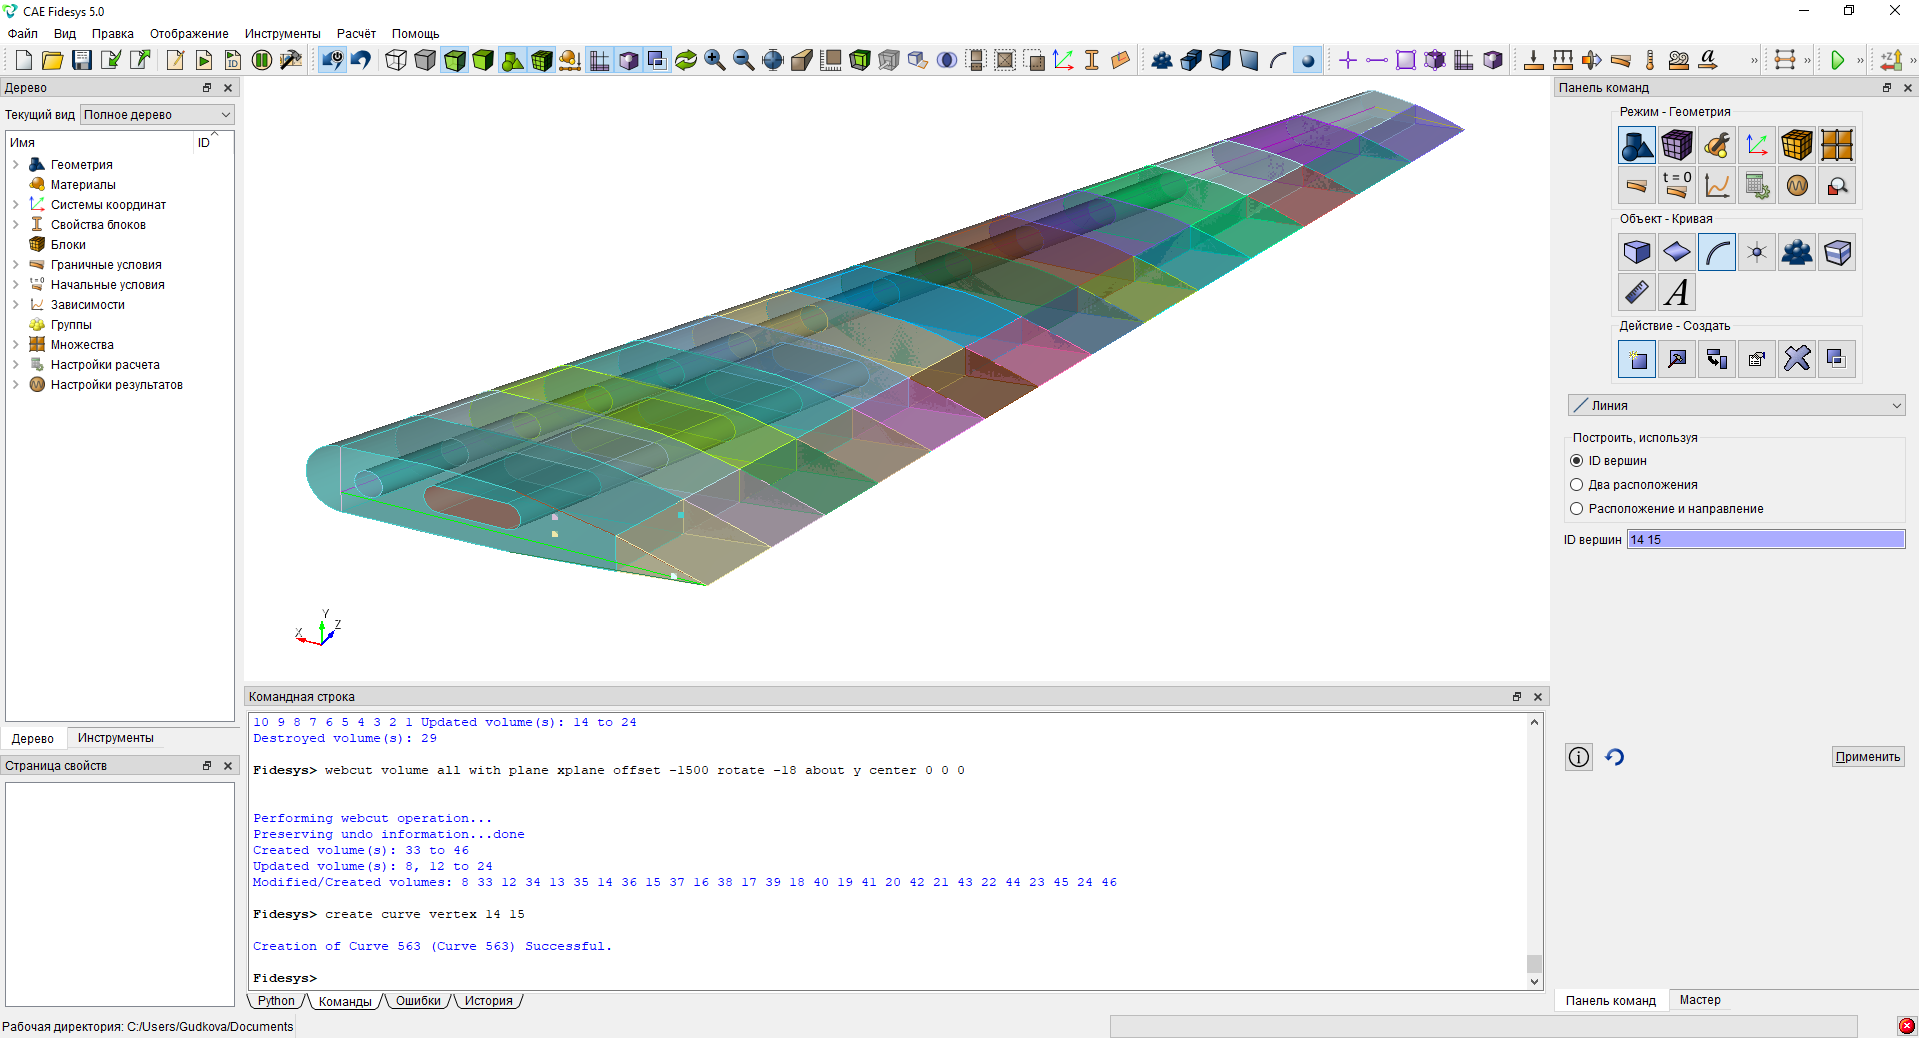Select the Vertex object icon
This screenshot has width=1919, height=1038.
[x=1757, y=253]
